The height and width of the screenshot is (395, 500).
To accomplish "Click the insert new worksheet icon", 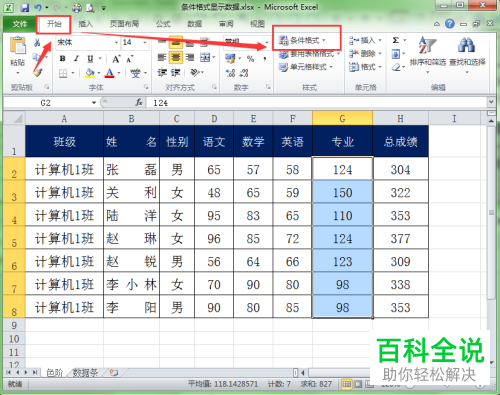I will 114,373.
